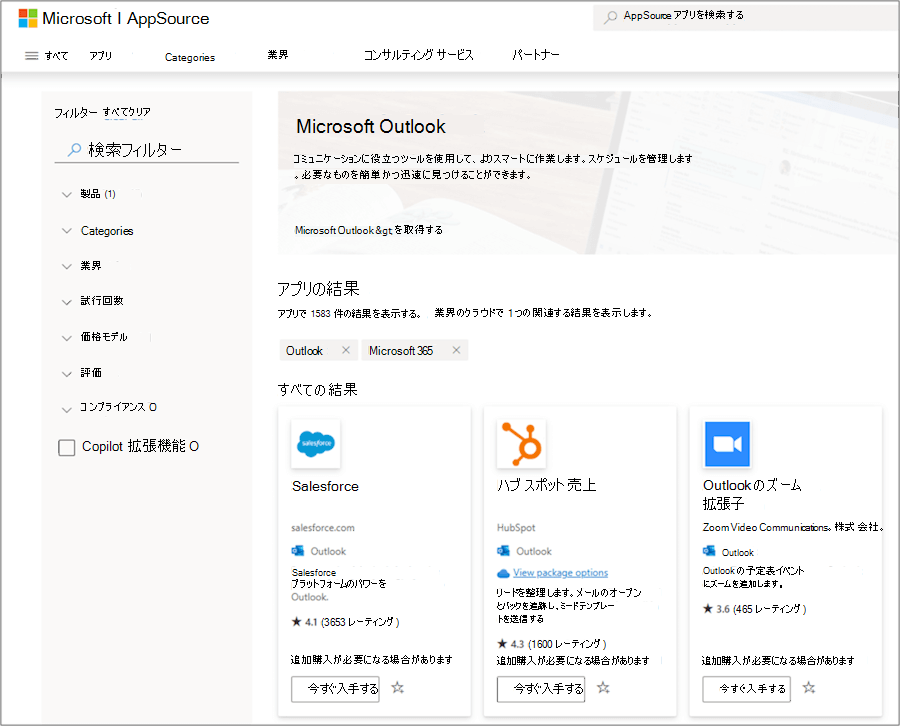
Task: Remove the Microsoft 365 filter chip
Action: [456, 350]
